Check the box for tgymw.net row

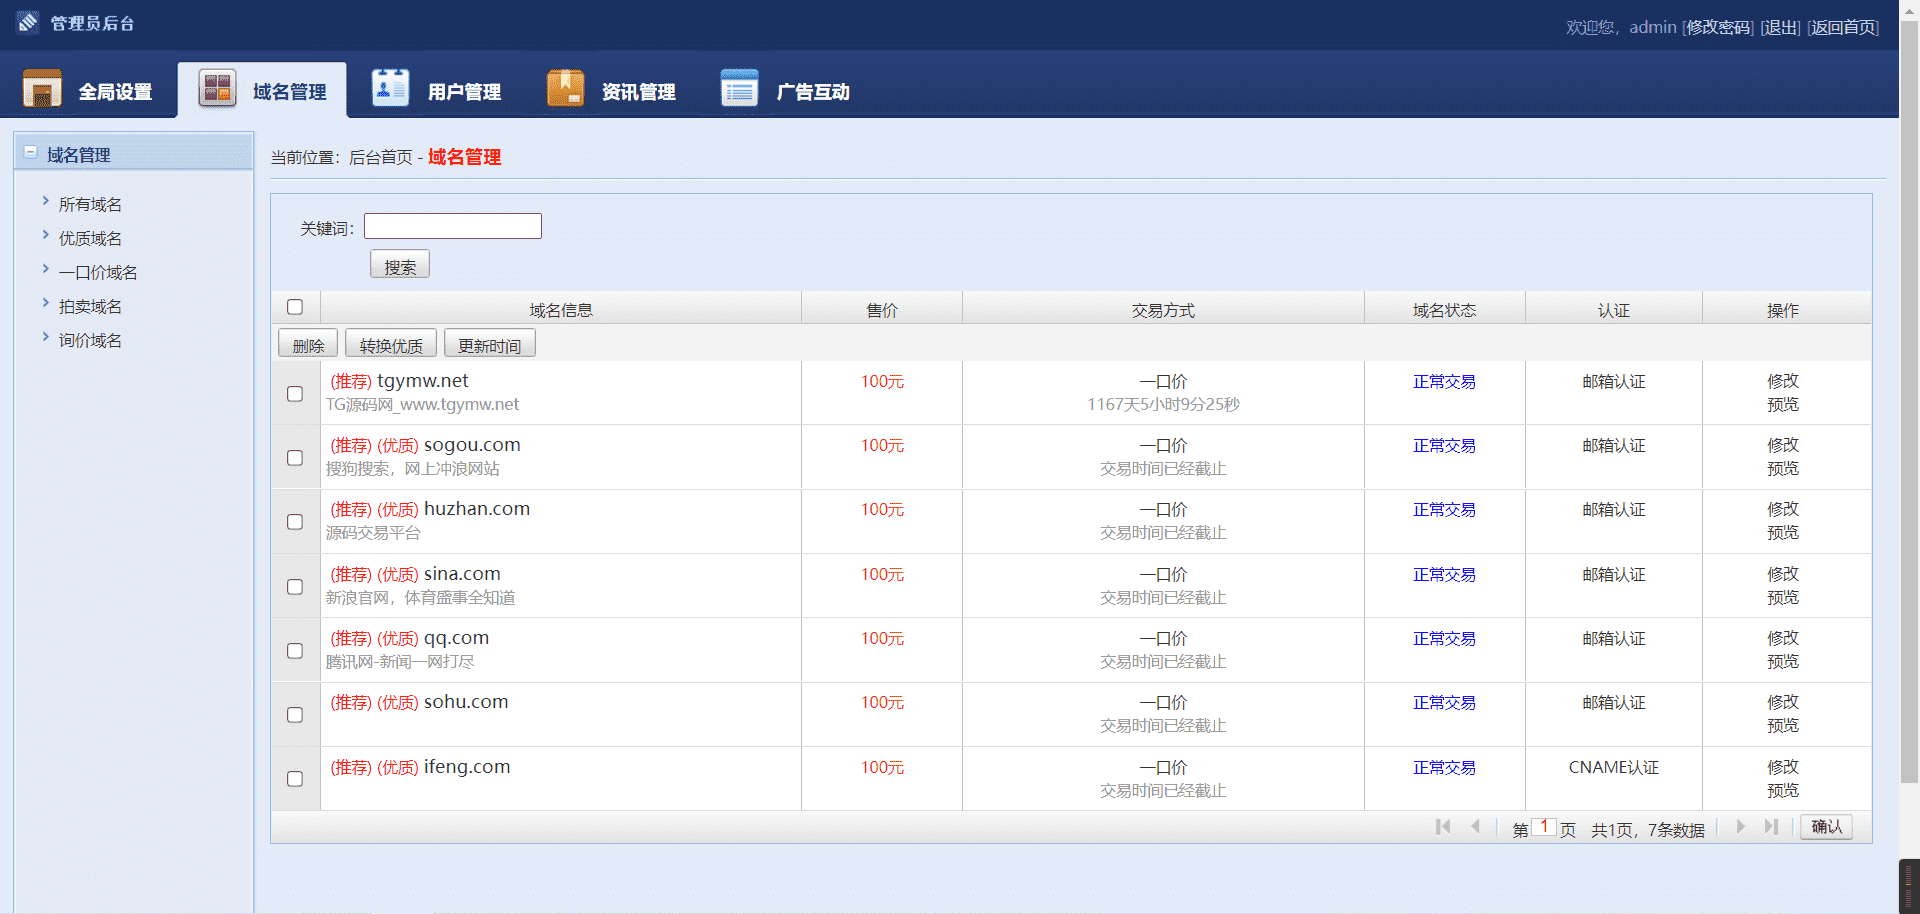[x=295, y=394]
